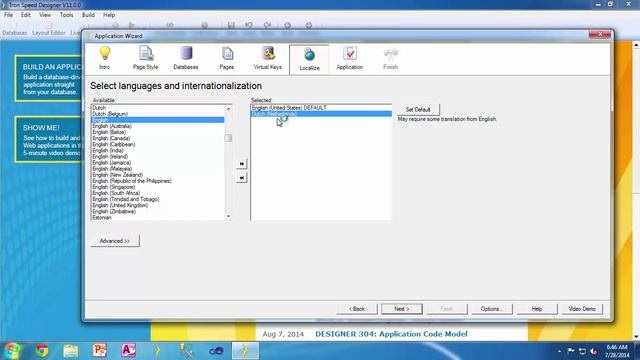Click the Set Default button
The width and height of the screenshot is (640, 360).
pos(418,109)
